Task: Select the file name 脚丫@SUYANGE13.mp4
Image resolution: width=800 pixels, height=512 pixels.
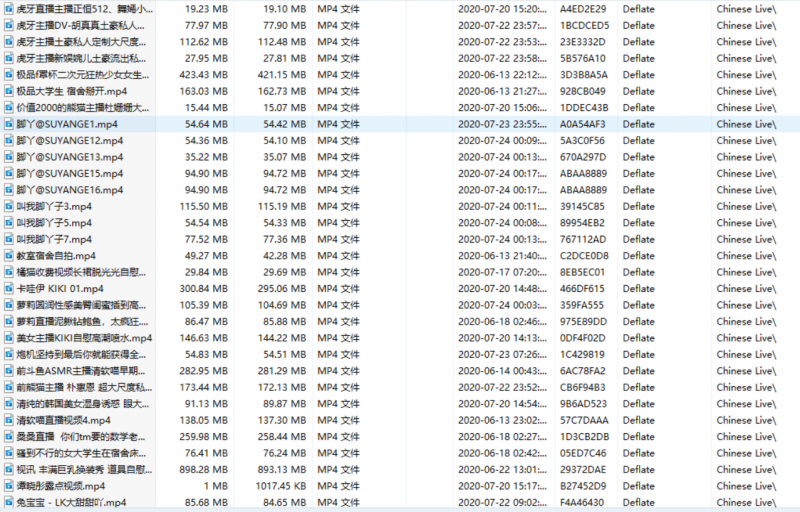Action: 70,157
